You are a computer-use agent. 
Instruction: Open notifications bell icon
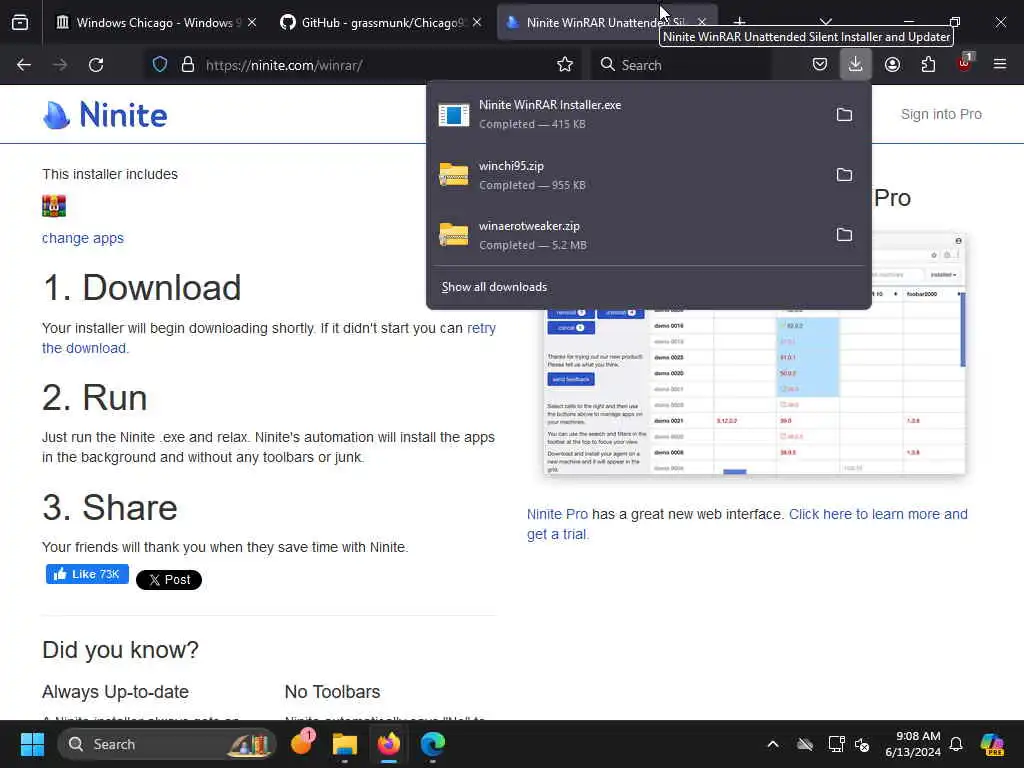956,744
